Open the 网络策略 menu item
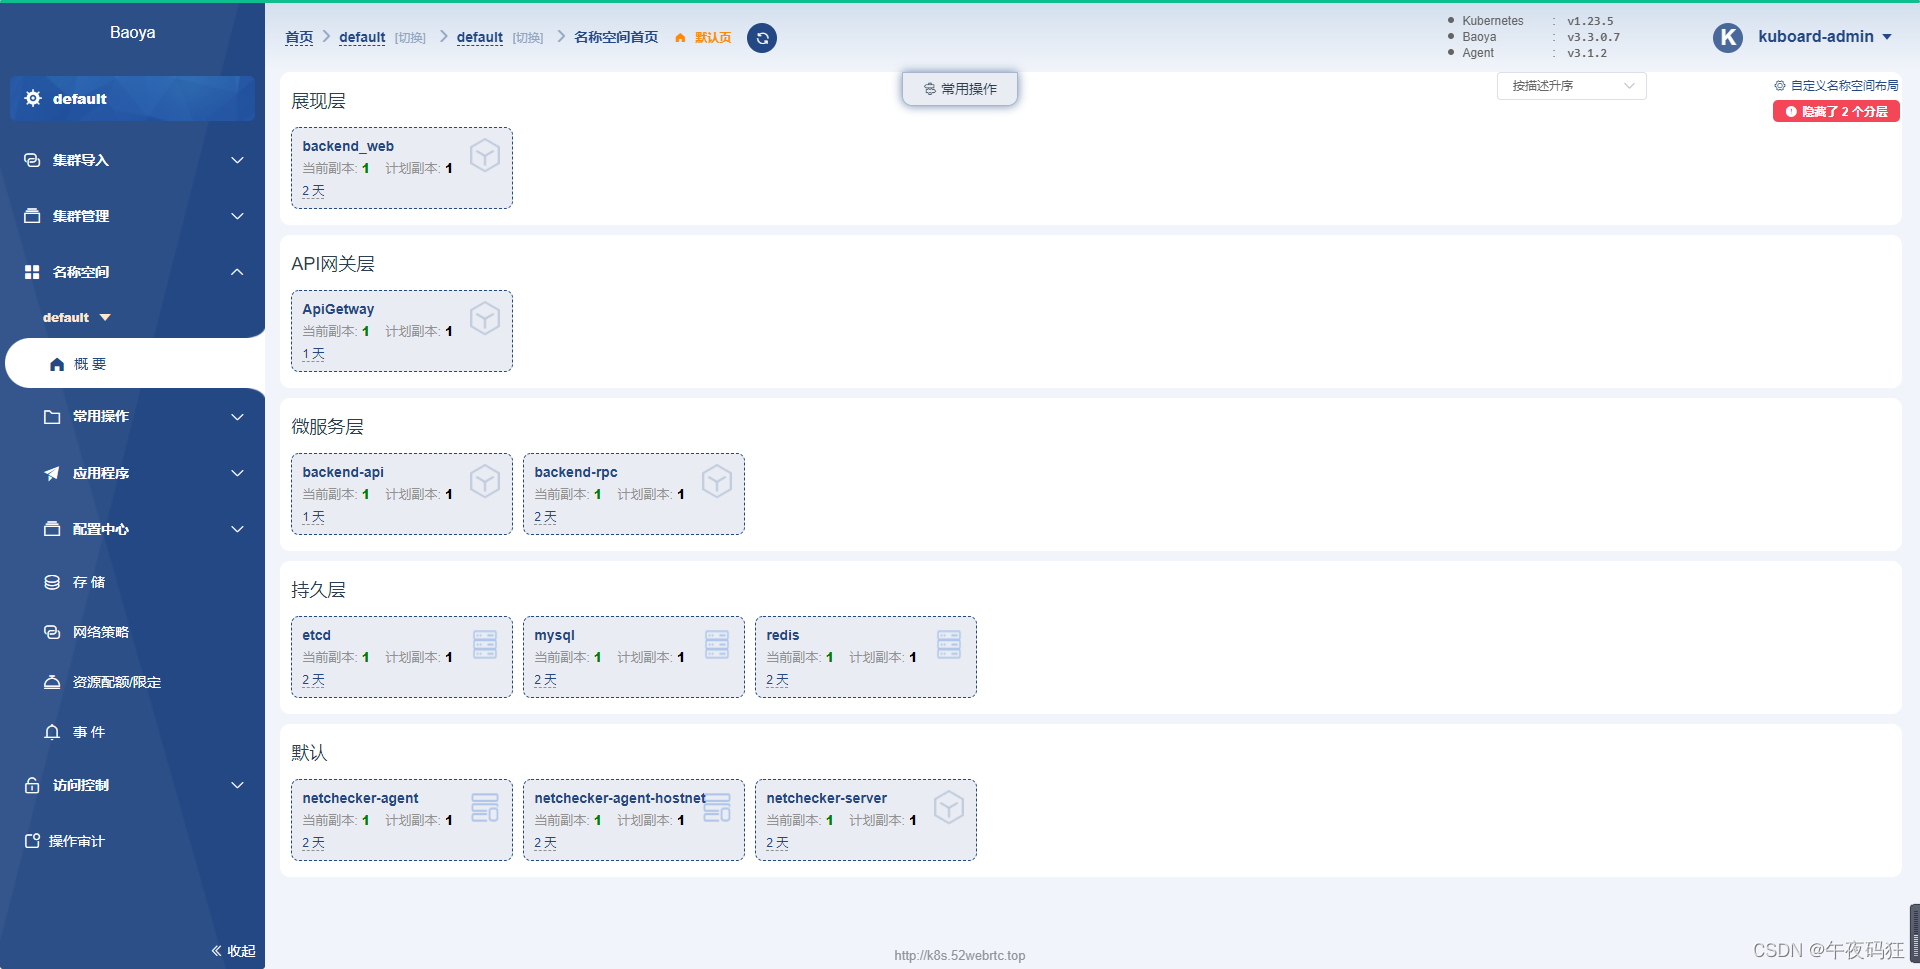Screen dimensions: 1920x969 pos(132,632)
